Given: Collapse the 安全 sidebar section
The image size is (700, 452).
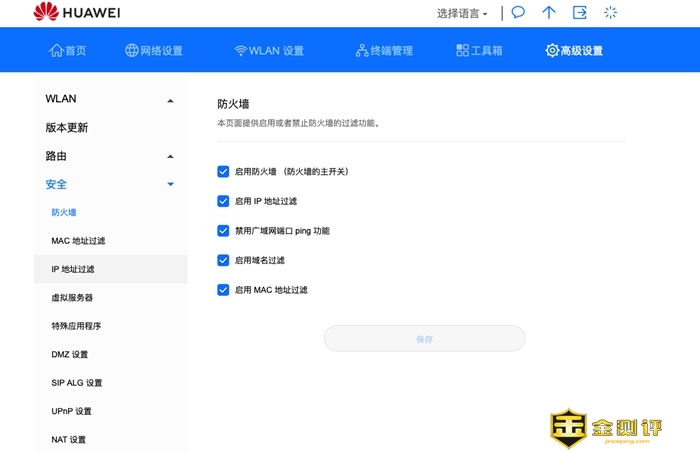Looking at the screenshot, I should tap(170, 185).
